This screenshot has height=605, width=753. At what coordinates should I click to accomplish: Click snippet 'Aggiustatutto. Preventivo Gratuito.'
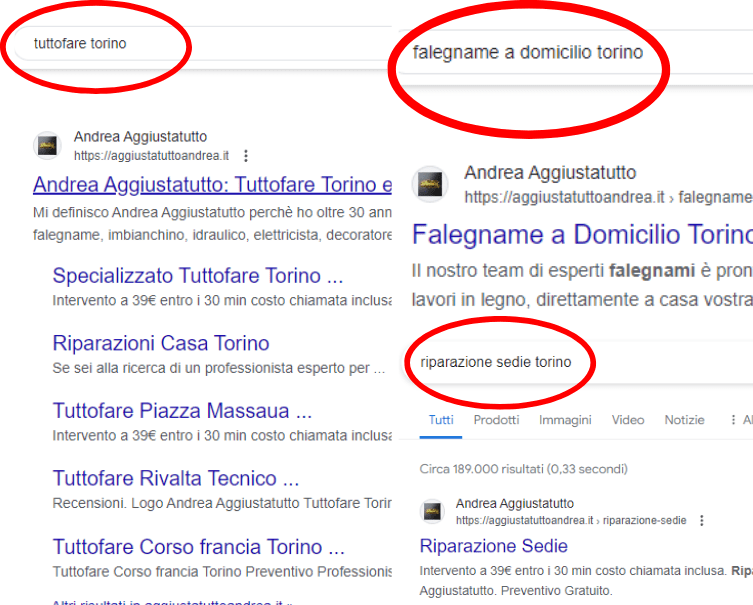(516, 591)
